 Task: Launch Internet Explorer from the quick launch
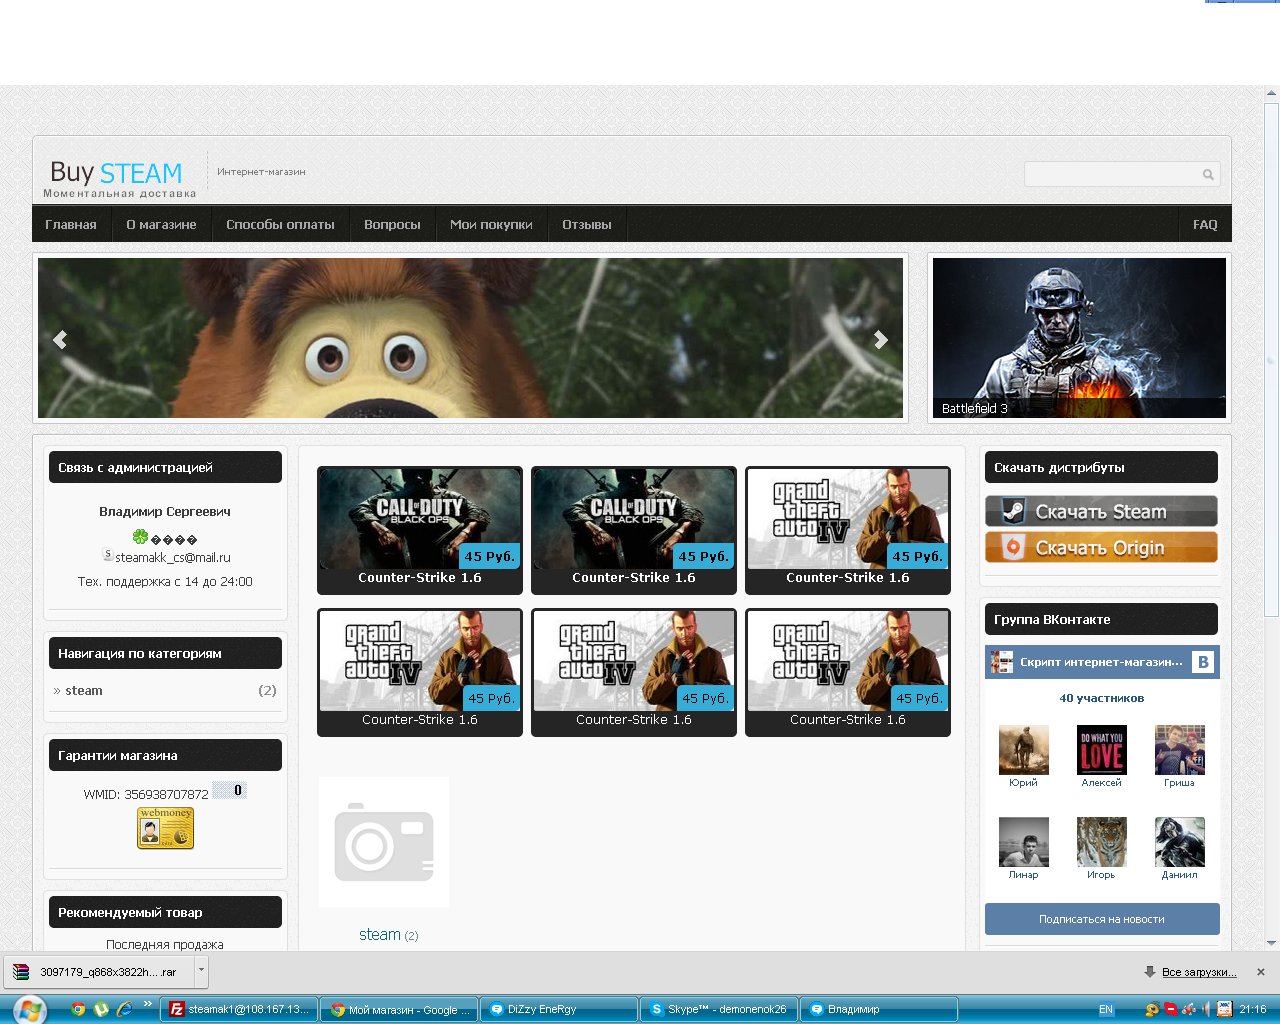pos(124,1009)
